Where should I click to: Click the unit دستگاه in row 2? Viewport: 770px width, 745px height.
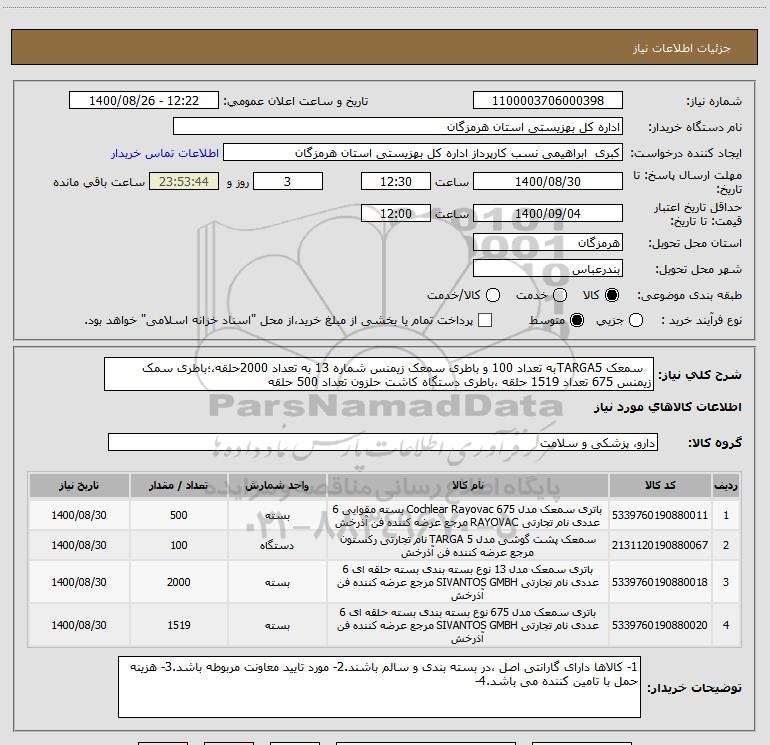(x=277, y=545)
